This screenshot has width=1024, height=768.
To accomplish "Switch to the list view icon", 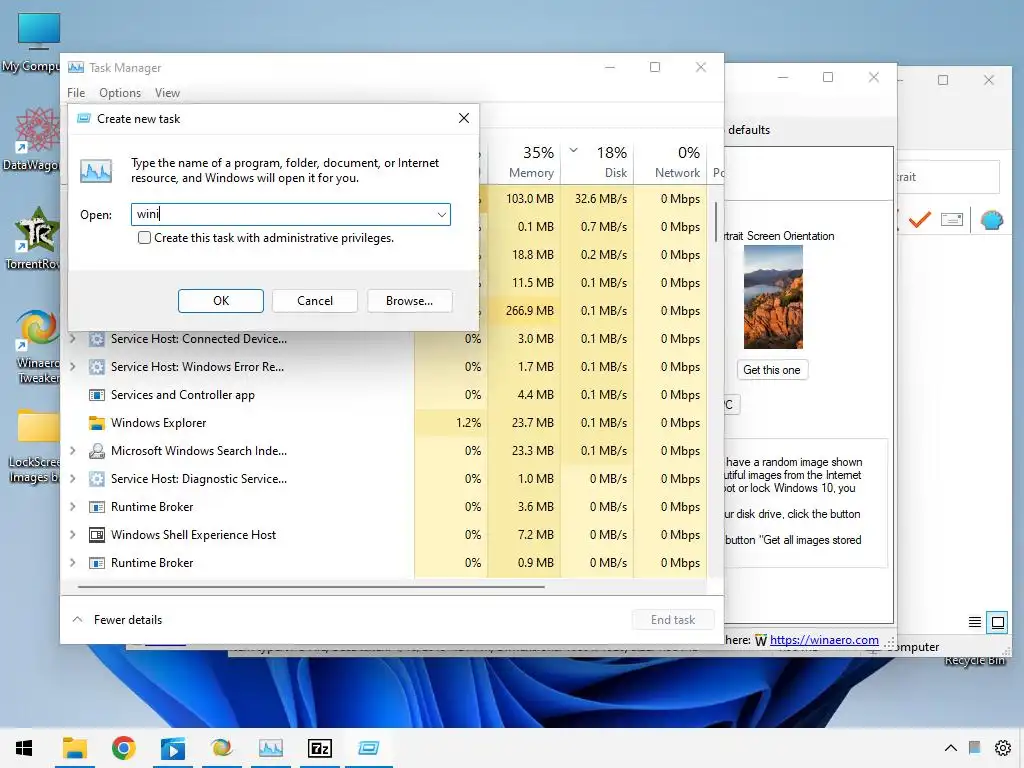I will coord(974,622).
